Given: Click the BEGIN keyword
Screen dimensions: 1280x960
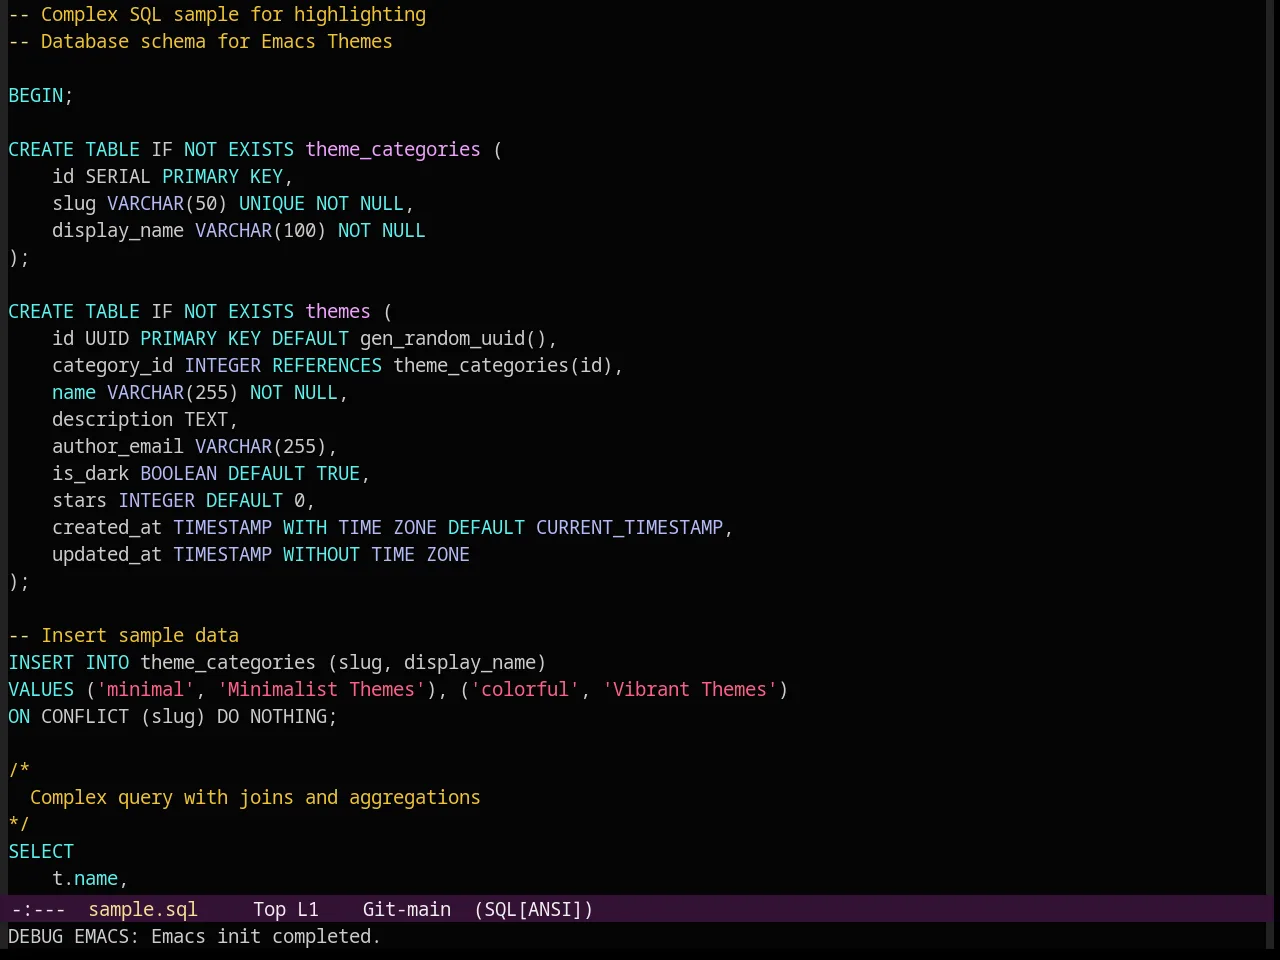Looking at the screenshot, I should click(x=36, y=95).
